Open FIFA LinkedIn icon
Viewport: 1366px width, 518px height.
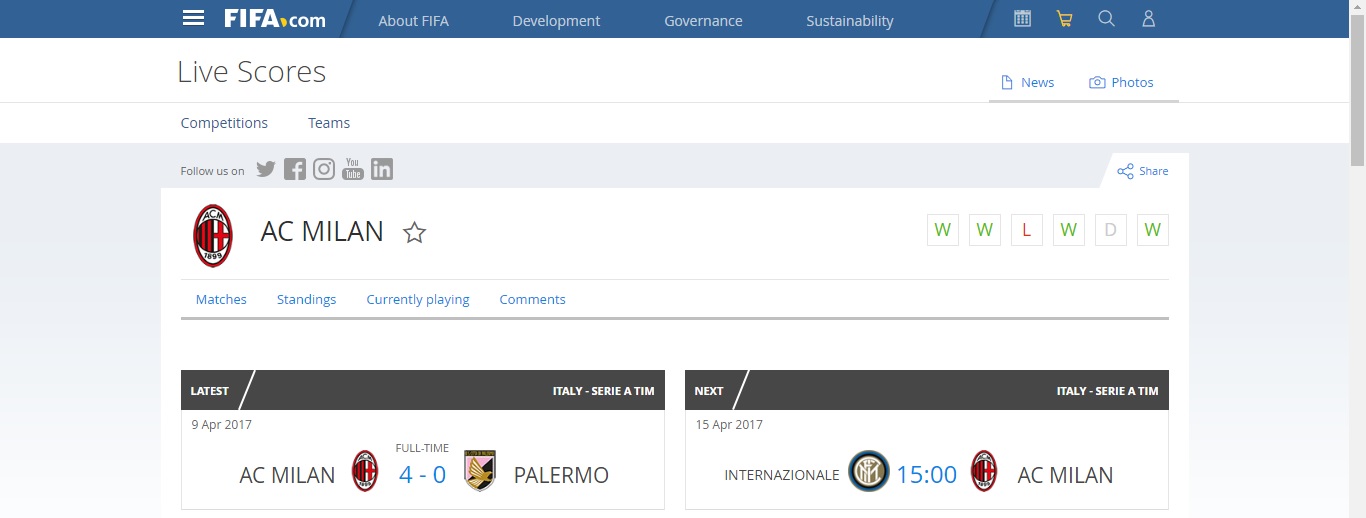(382, 169)
